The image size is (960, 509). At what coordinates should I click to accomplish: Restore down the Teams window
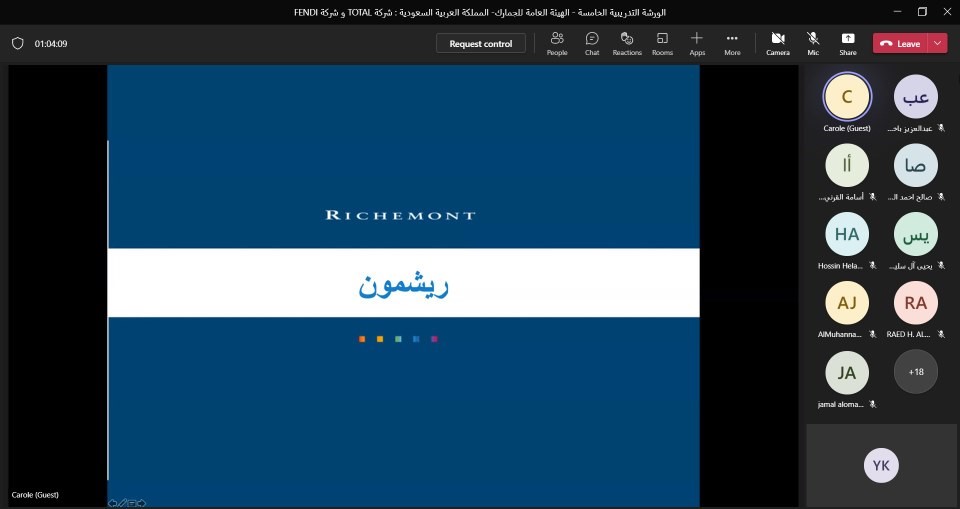pos(922,12)
